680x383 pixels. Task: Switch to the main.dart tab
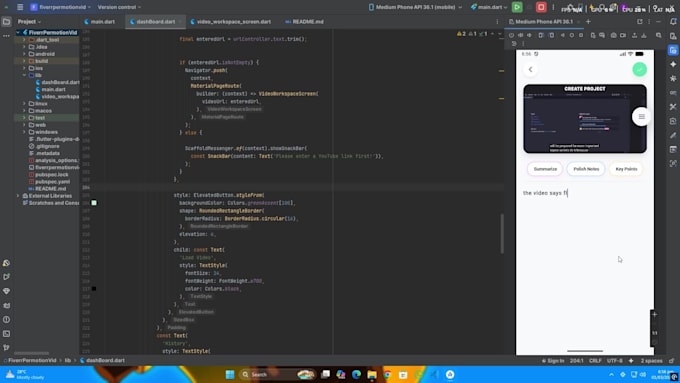100,22
